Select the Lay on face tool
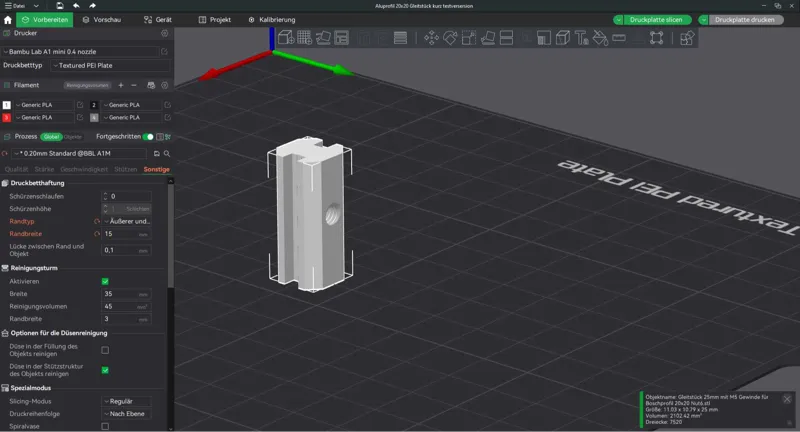Screen dimensions: 800x432 tap(488, 38)
